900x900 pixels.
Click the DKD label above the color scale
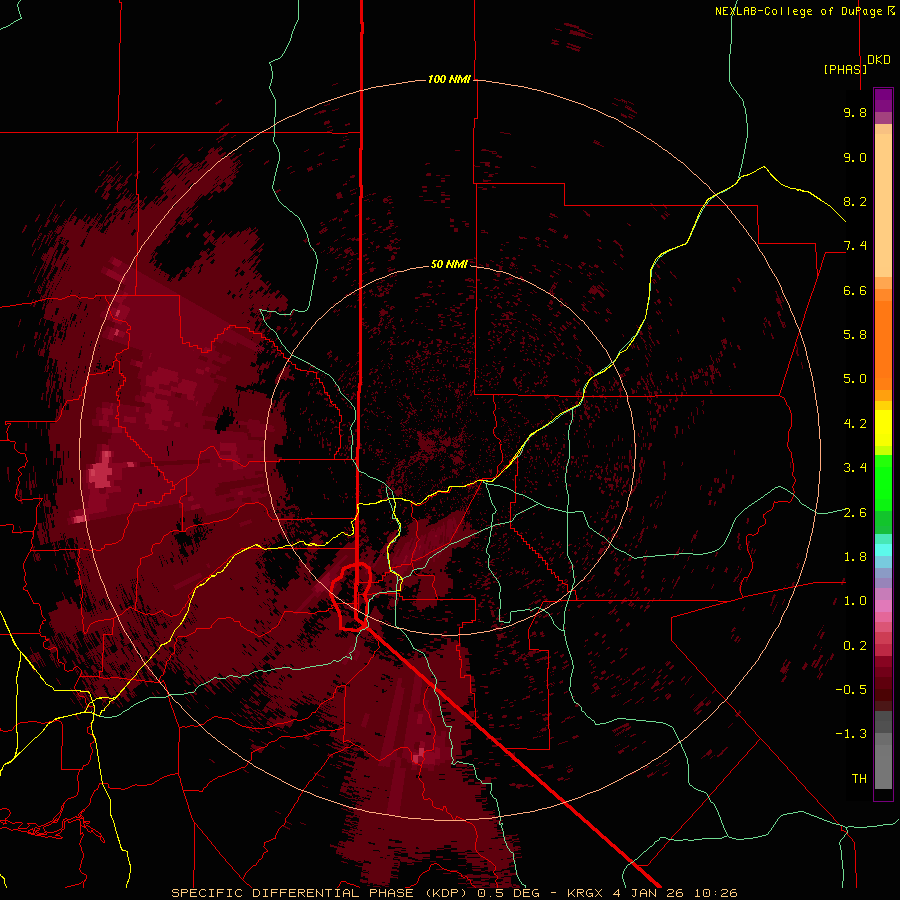coord(879,60)
